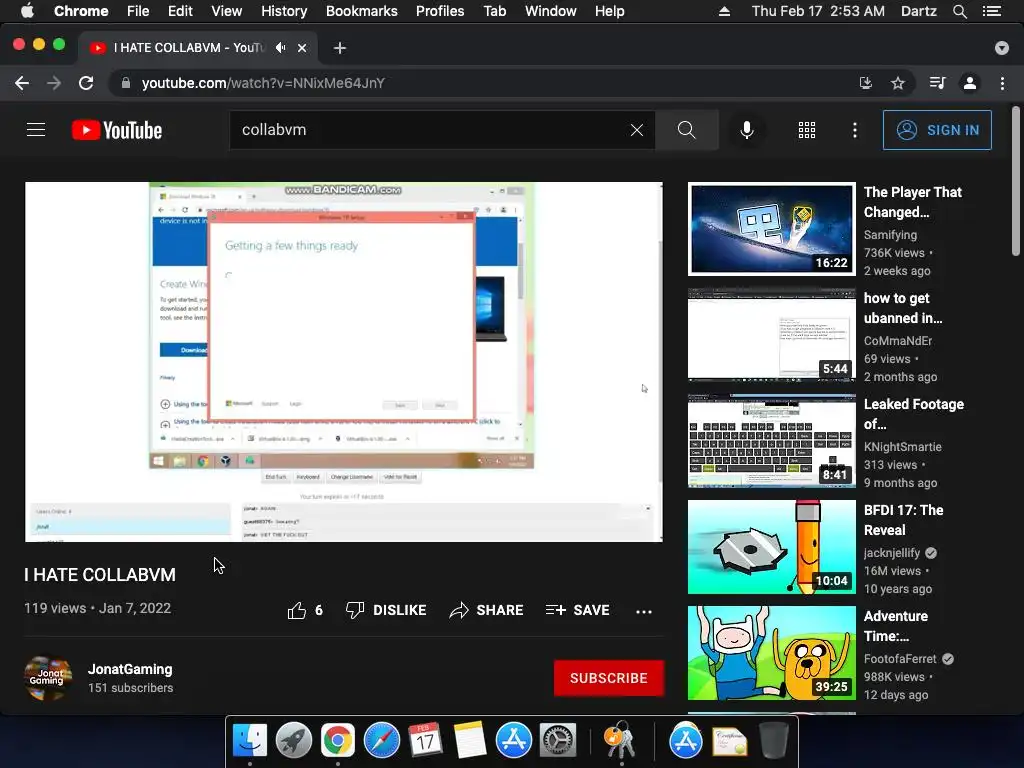The height and width of the screenshot is (768, 1024).
Task: Open Safari from the dock
Action: (x=382, y=741)
